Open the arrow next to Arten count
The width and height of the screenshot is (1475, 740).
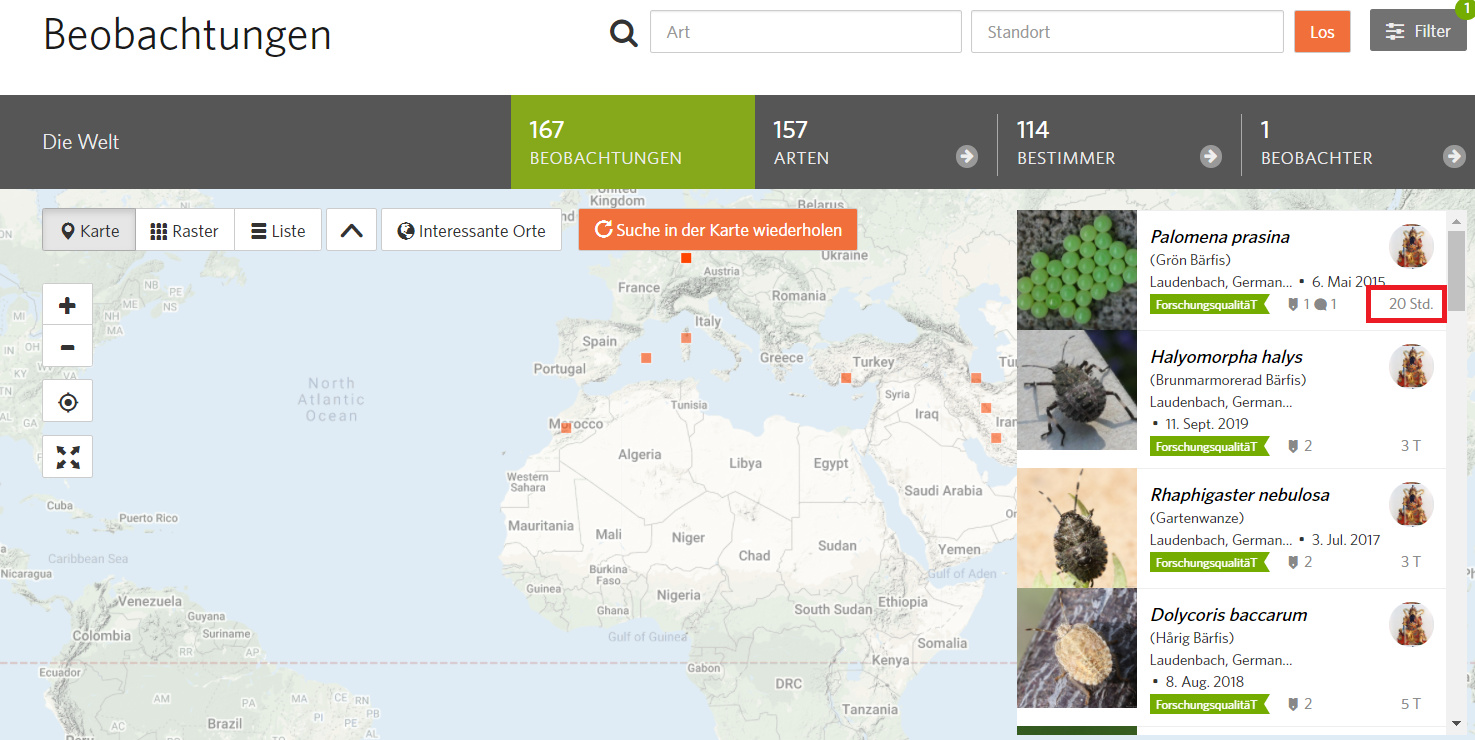tap(966, 156)
